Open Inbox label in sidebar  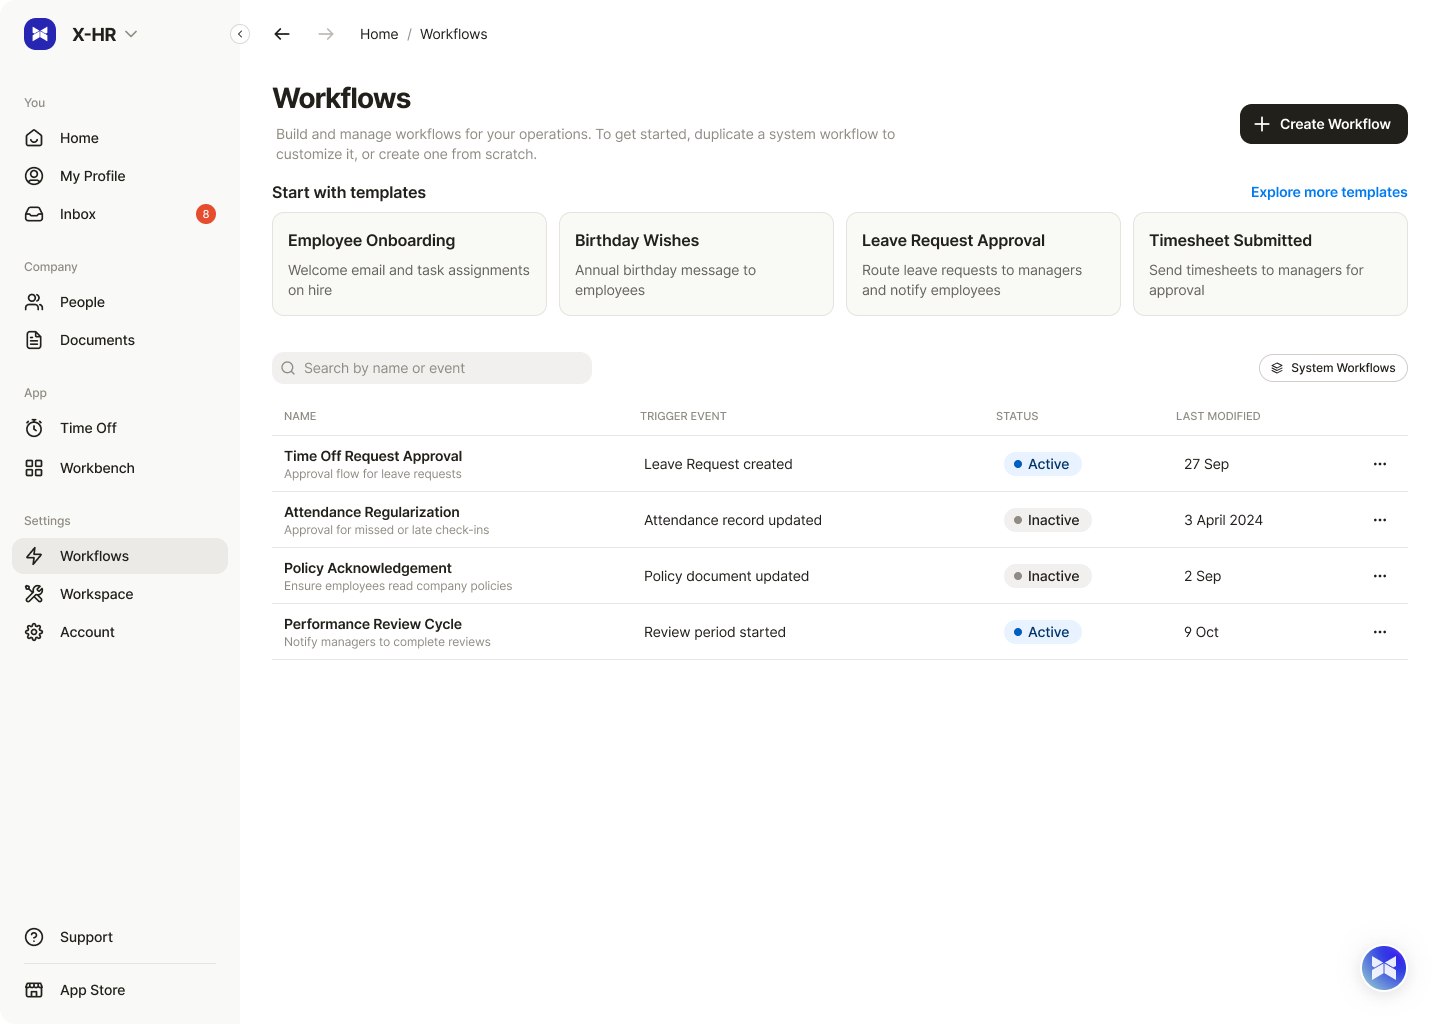pos(78,214)
